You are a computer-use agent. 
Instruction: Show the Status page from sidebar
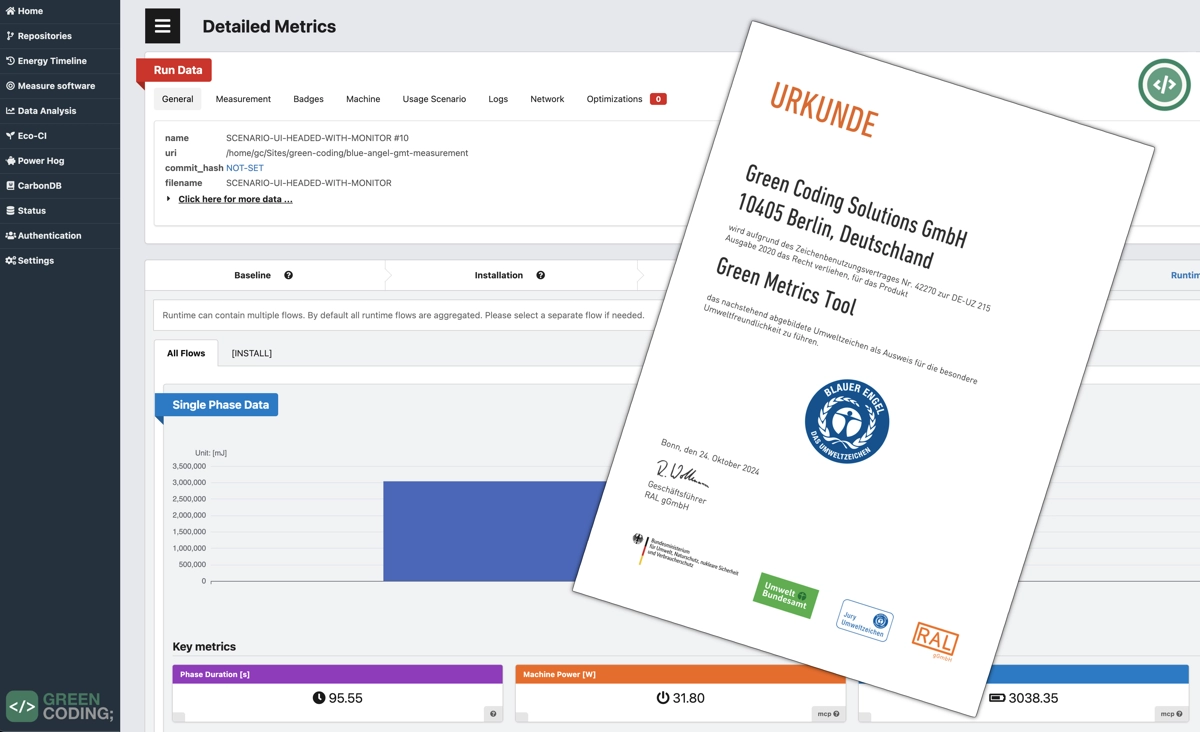point(26,211)
